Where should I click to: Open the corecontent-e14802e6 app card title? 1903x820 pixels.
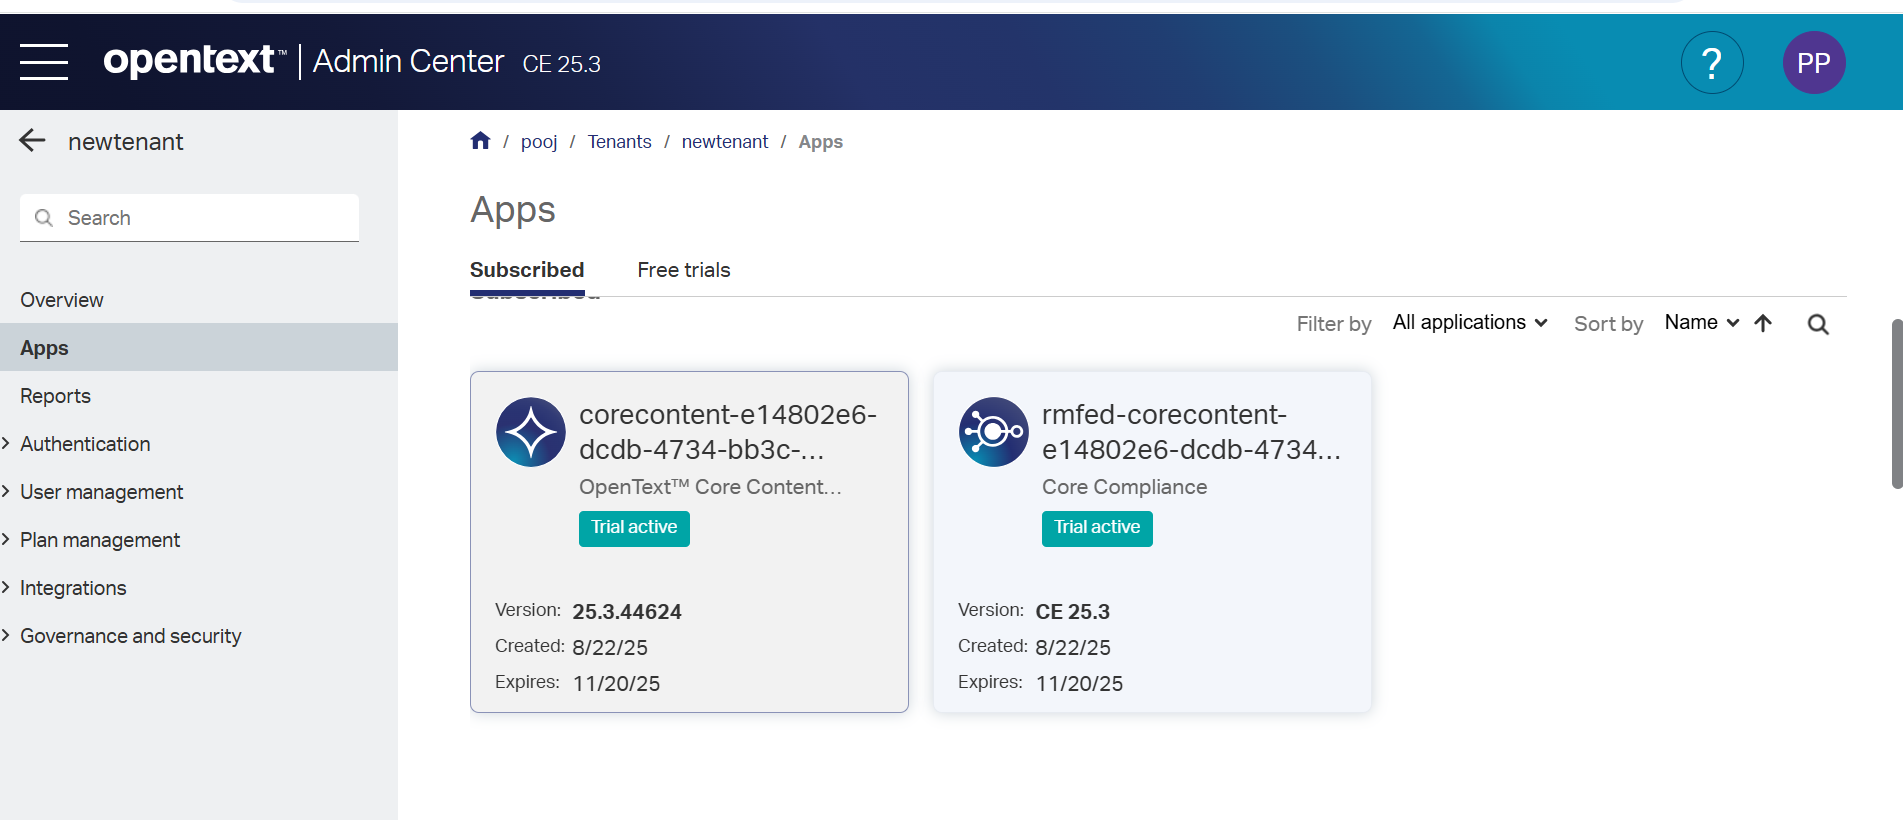(728, 432)
